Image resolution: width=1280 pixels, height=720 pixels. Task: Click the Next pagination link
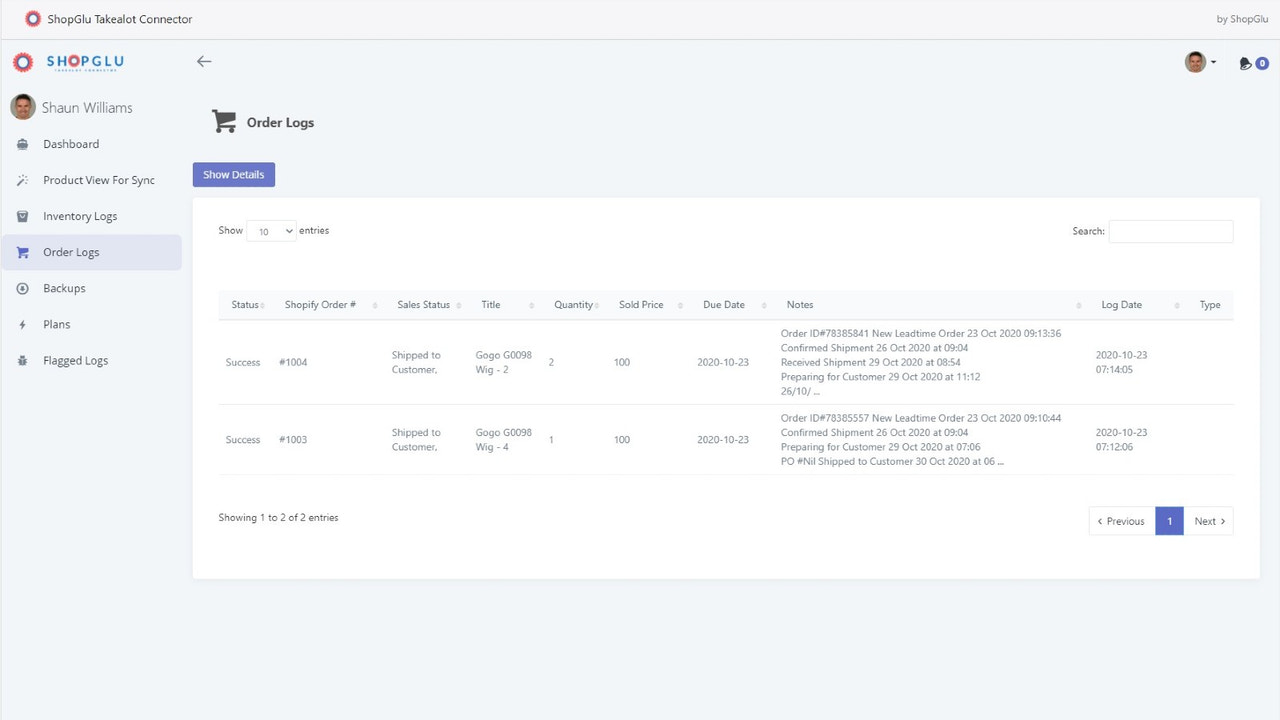pos(1208,520)
